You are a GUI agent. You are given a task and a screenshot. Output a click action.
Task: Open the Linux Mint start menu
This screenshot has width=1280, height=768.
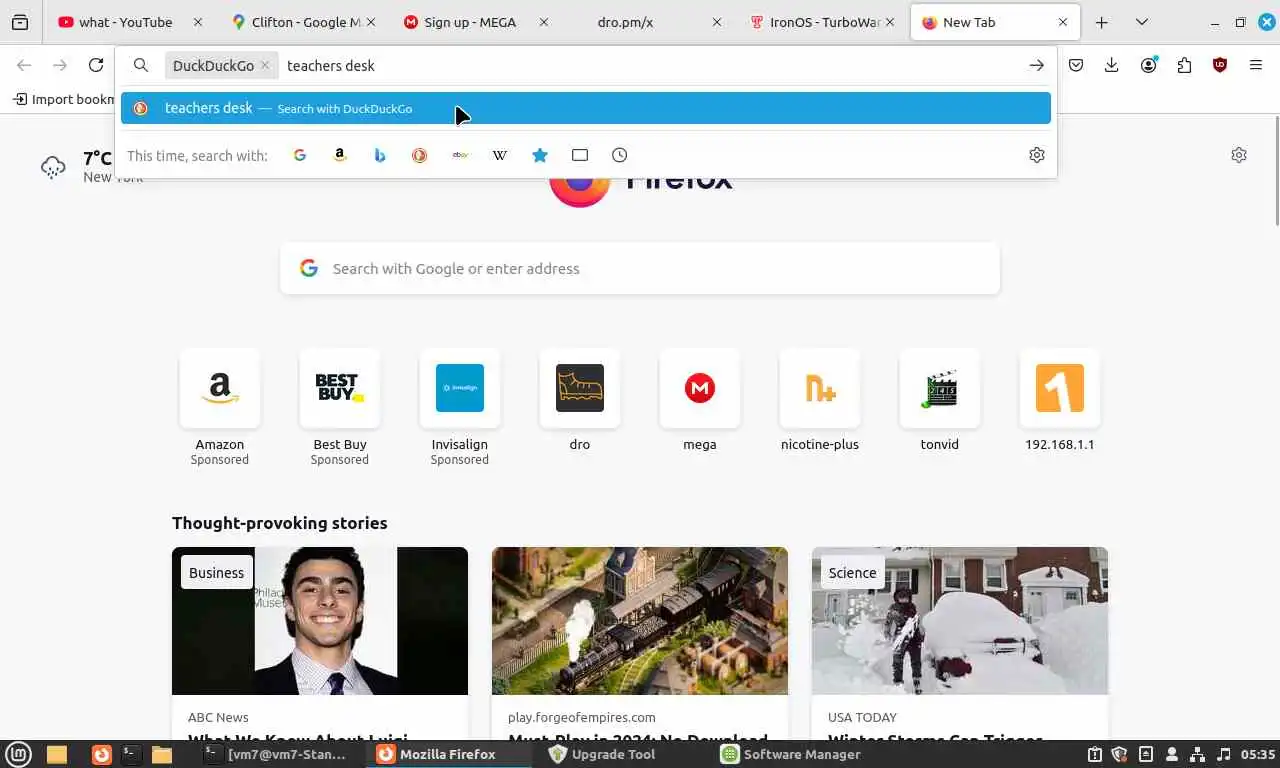(x=18, y=754)
